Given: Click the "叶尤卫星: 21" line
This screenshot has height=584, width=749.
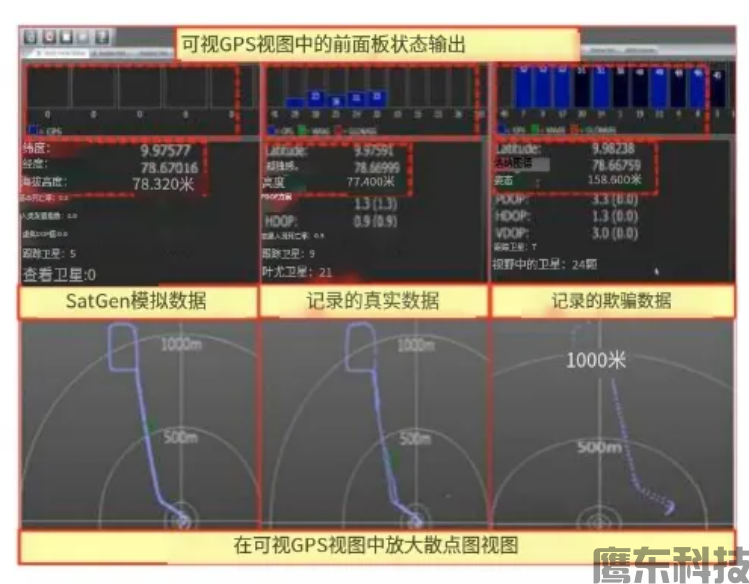Looking at the screenshot, I should [x=297, y=272].
